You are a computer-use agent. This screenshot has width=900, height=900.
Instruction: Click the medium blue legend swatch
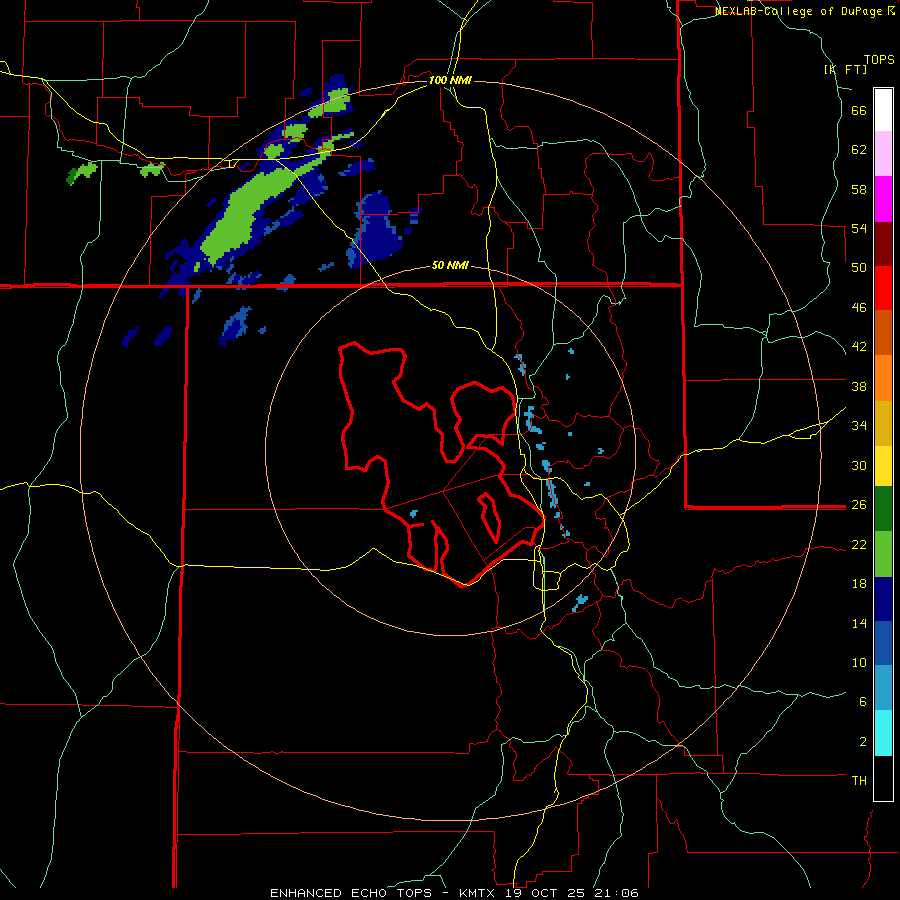click(883, 643)
